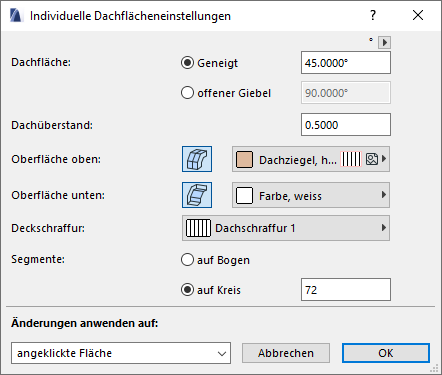Image resolution: width=442 pixels, height=375 pixels.
Task: Click the Oberfläche oben: label
Action: (x=56, y=159)
